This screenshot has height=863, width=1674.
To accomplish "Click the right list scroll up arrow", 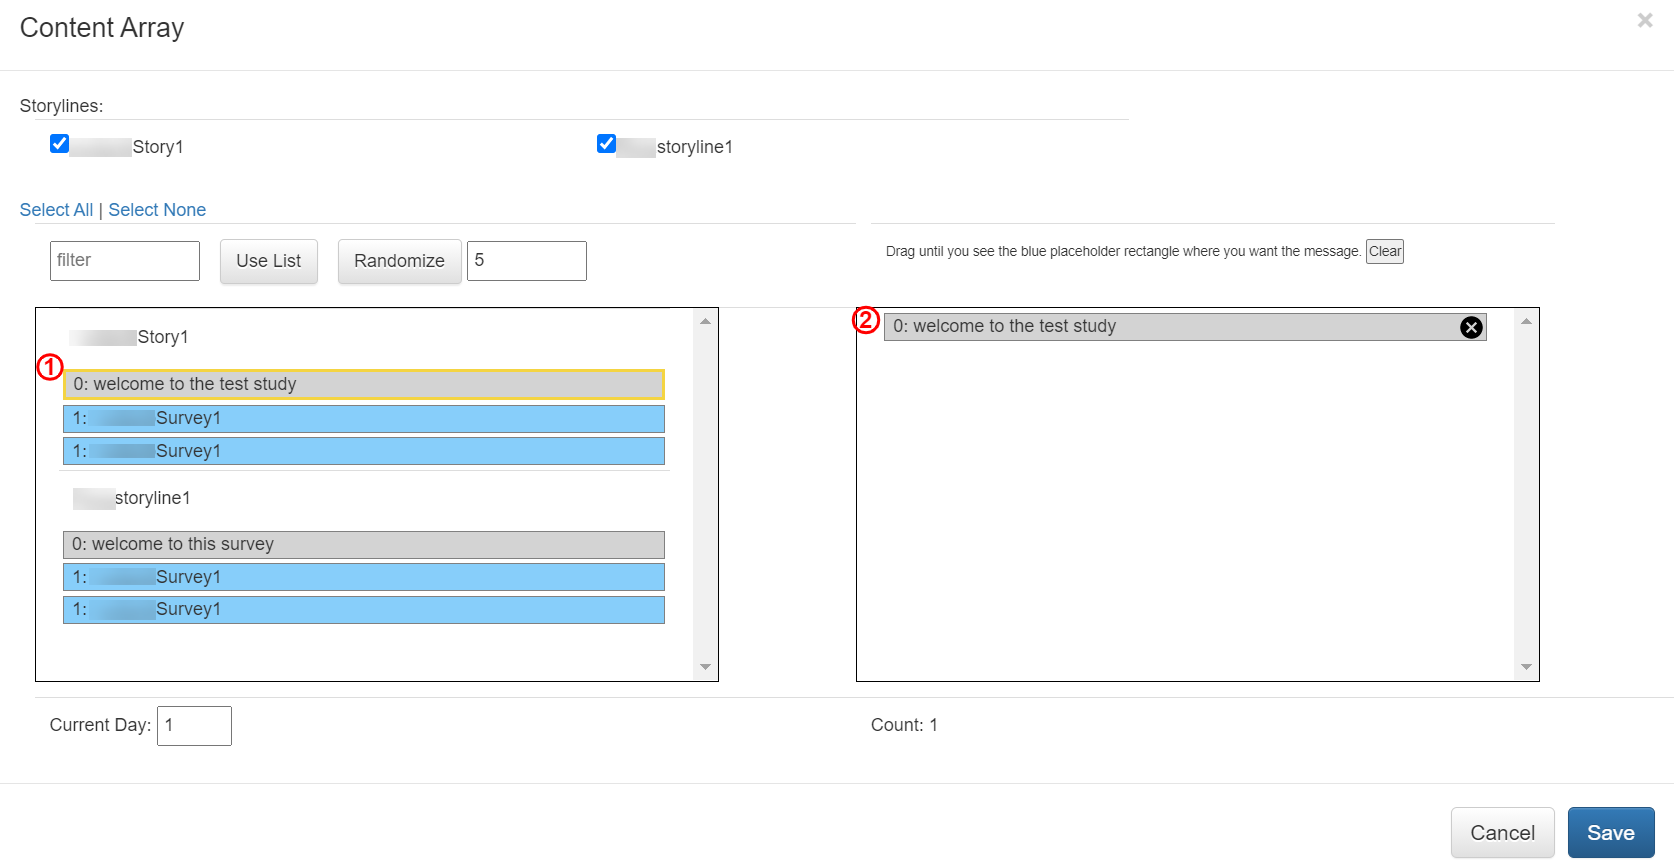I will point(1526,321).
